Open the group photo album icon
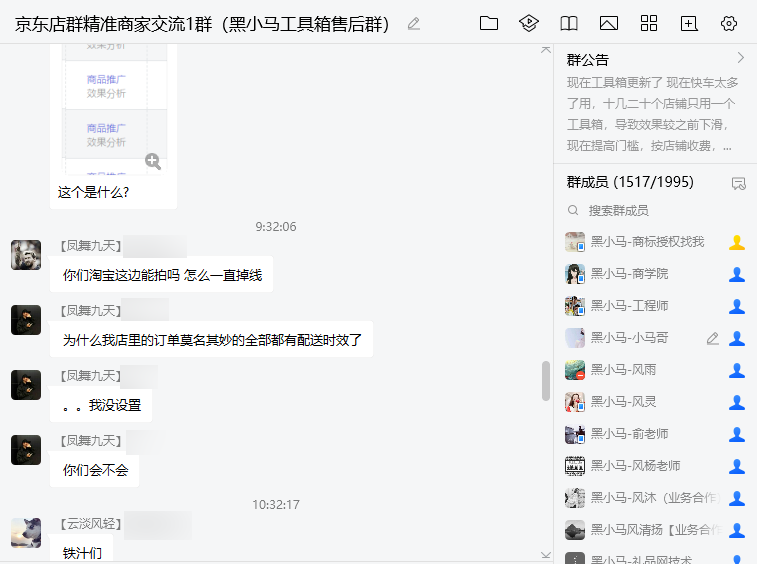Image resolution: width=757 pixels, height=564 pixels. 609,24
